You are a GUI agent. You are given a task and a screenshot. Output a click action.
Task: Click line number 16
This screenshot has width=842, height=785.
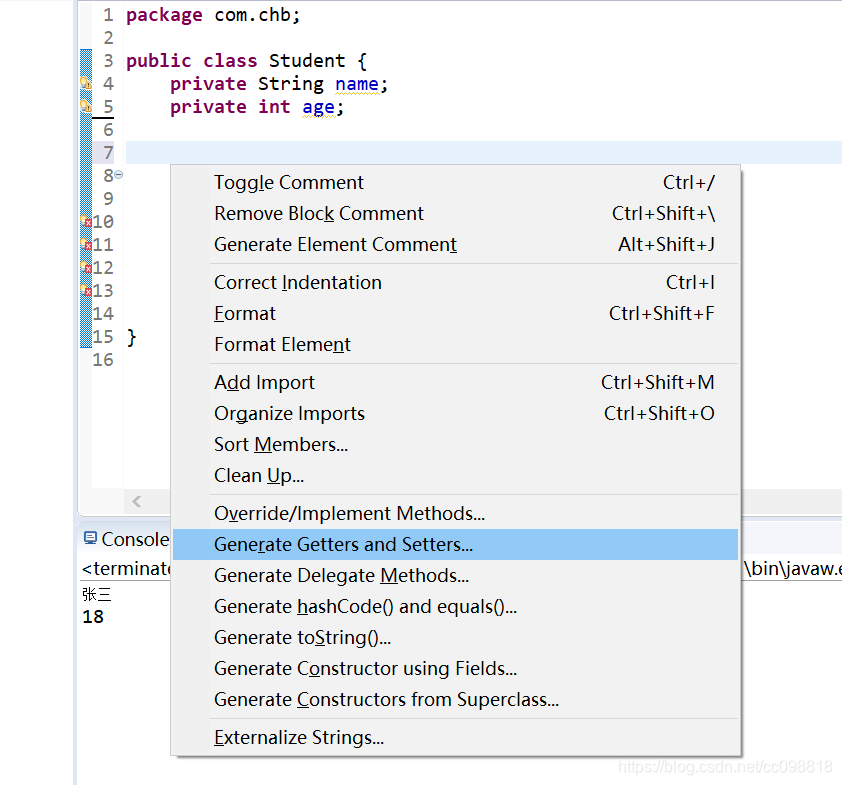tap(103, 360)
